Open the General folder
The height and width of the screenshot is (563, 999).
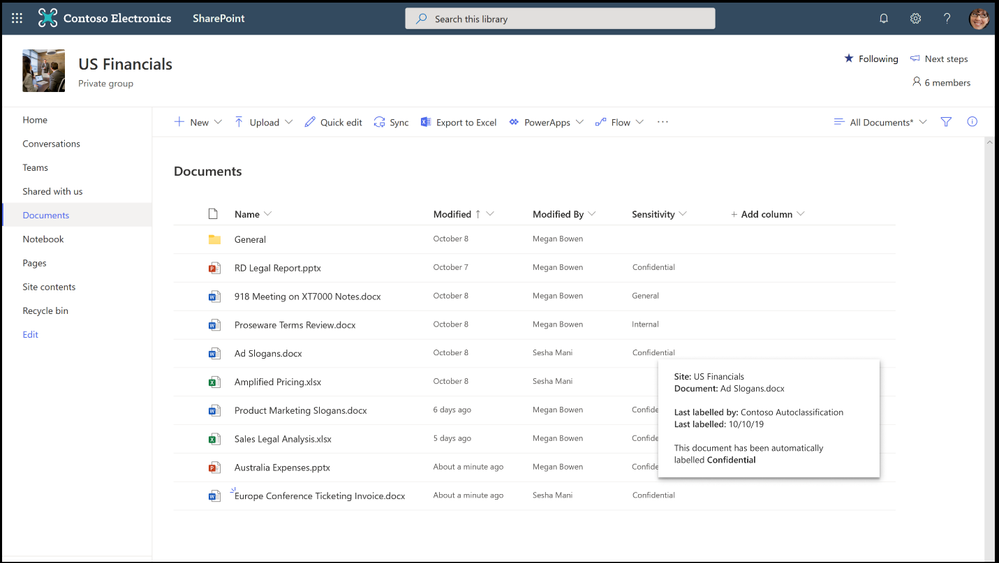tap(250, 239)
